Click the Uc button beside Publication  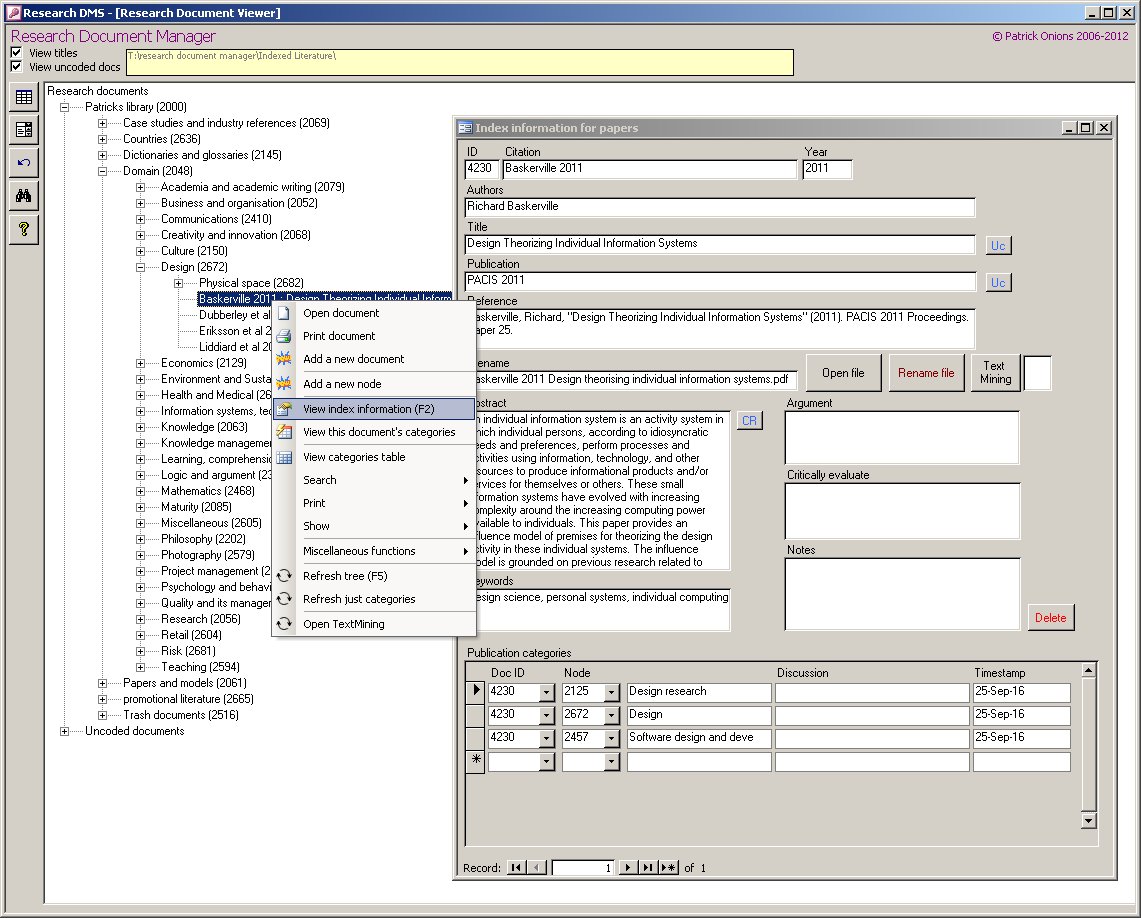pos(998,283)
